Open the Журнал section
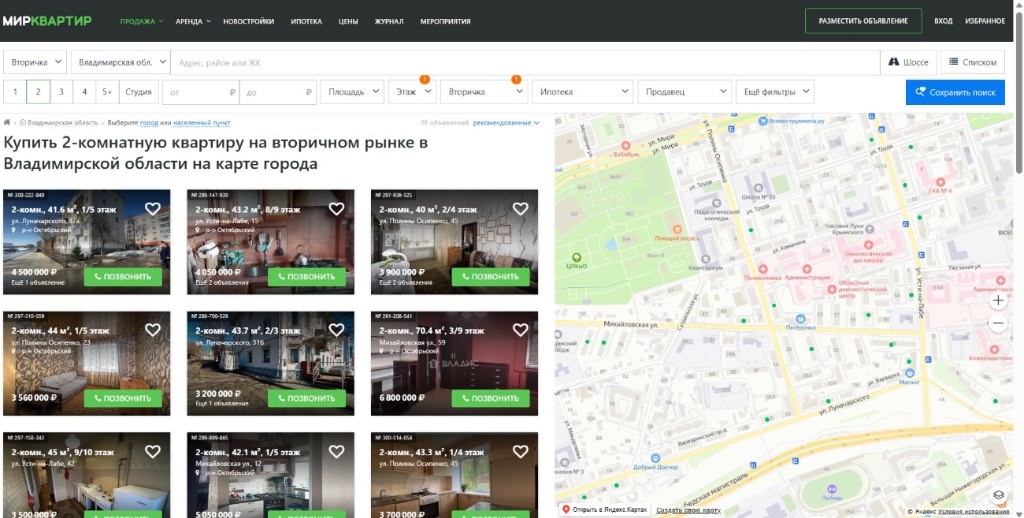Screen dimensions: 1024x518 click(389, 21)
